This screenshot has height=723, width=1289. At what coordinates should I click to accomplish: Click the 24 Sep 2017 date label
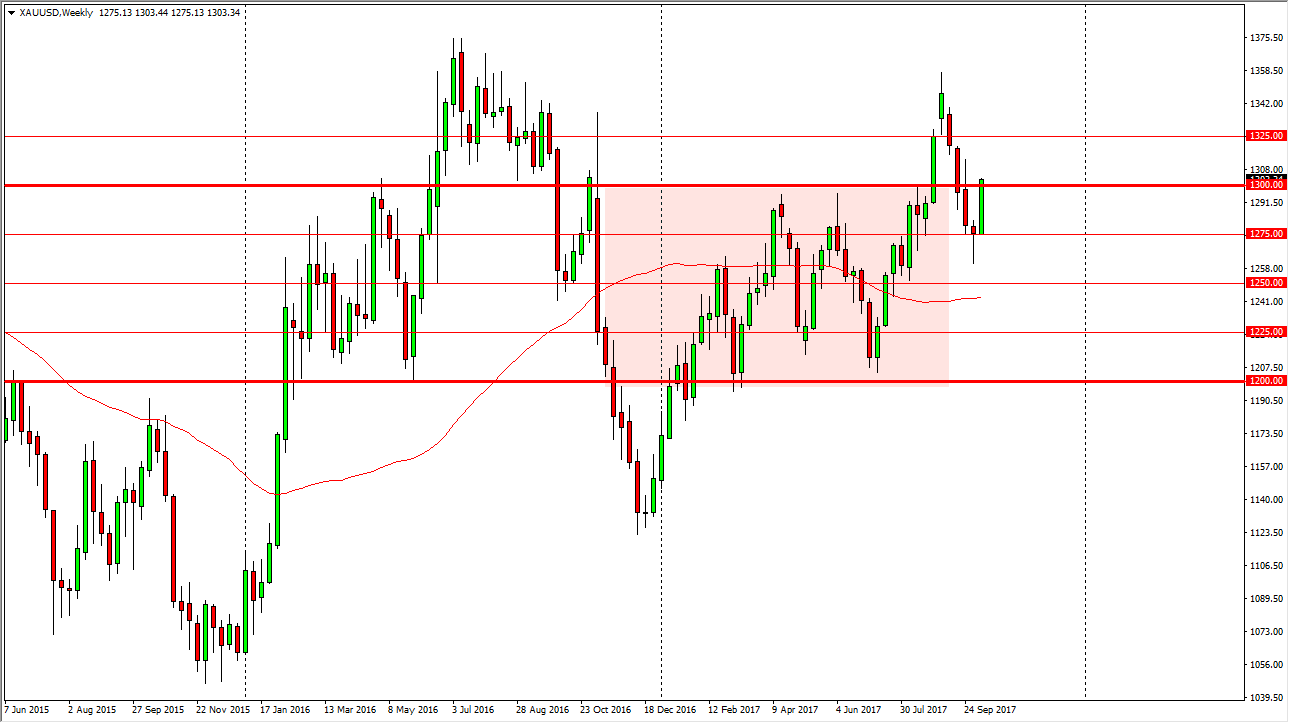point(989,710)
